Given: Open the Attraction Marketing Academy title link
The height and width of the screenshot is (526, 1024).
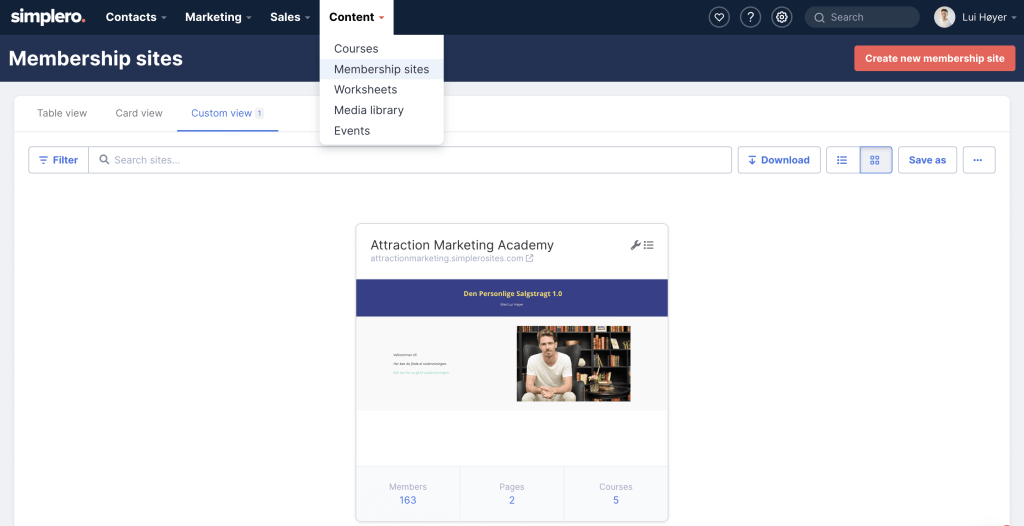Looking at the screenshot, I should pyautogui.click(x=462, y=245).
